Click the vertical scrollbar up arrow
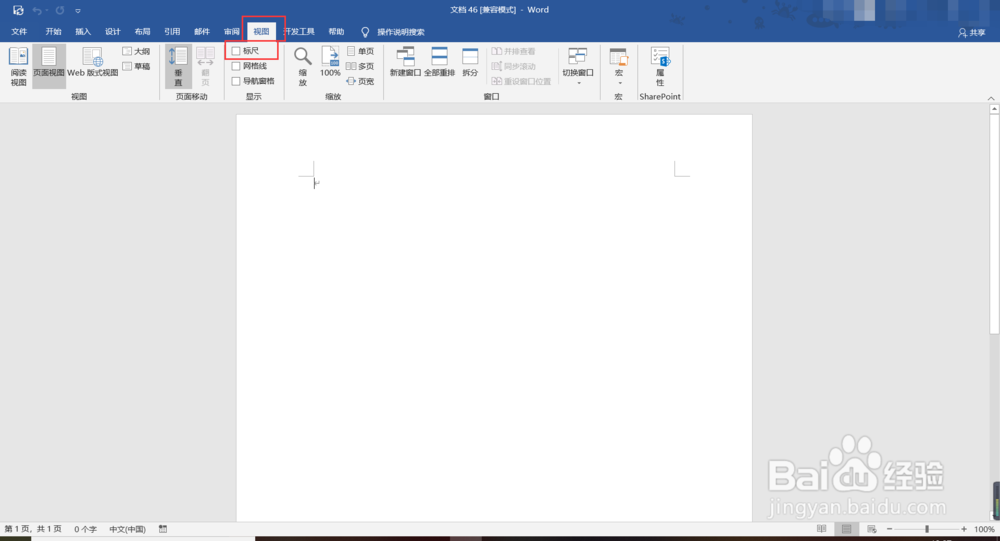This screenshot has height=541, width=1000. click(x=994, y=110)
